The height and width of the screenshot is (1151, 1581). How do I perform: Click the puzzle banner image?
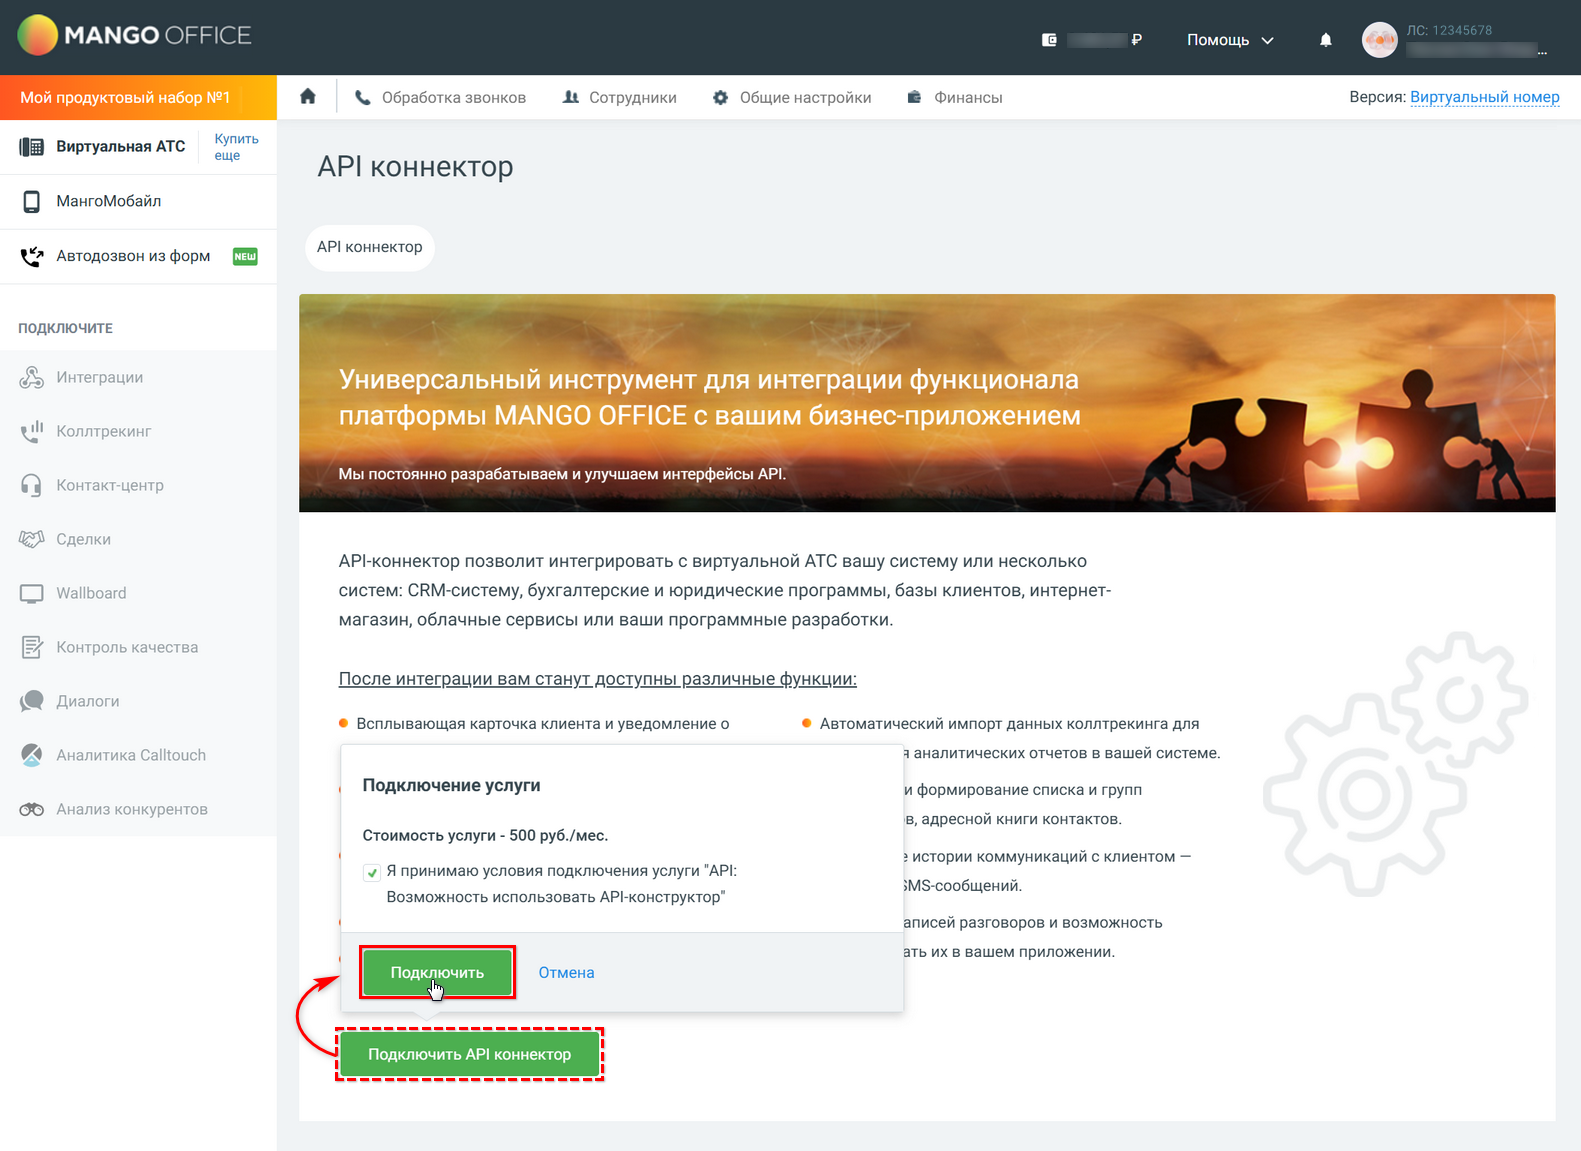[927, 403]
